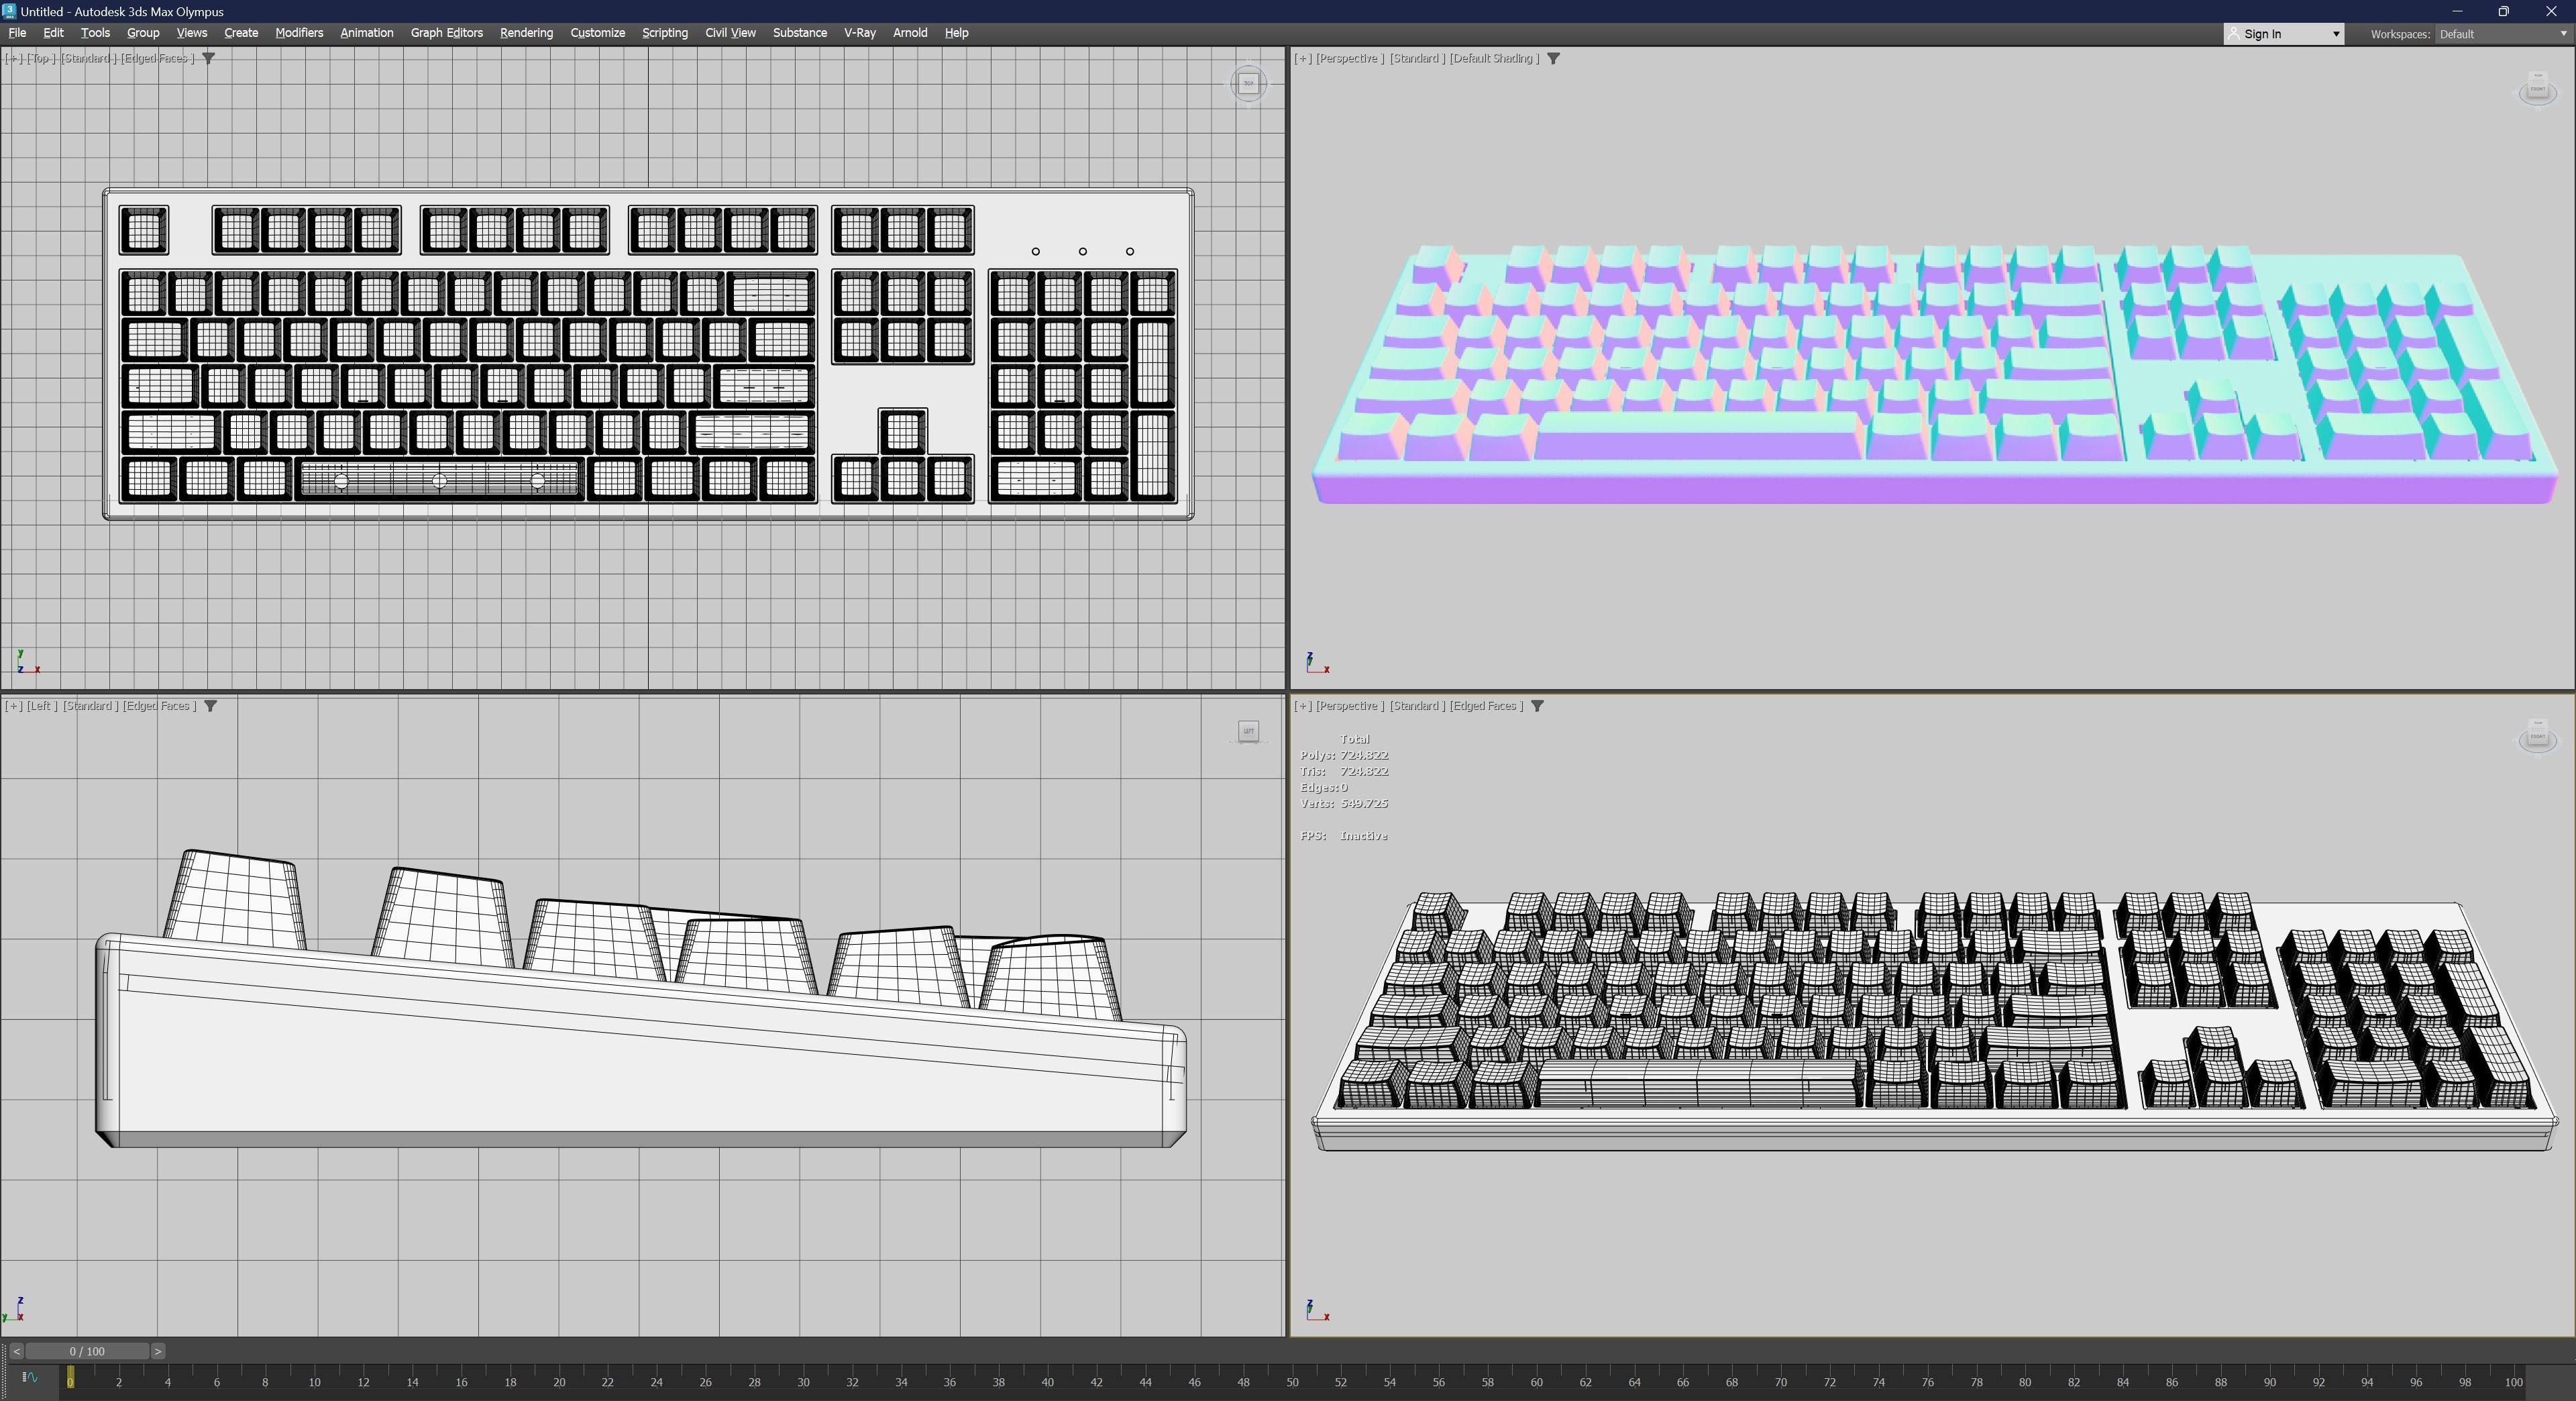Viewport: 2576px width, 1401px height.
Task: Open the Edit menu
Action: pyautogui.click(x=53, y=33)
